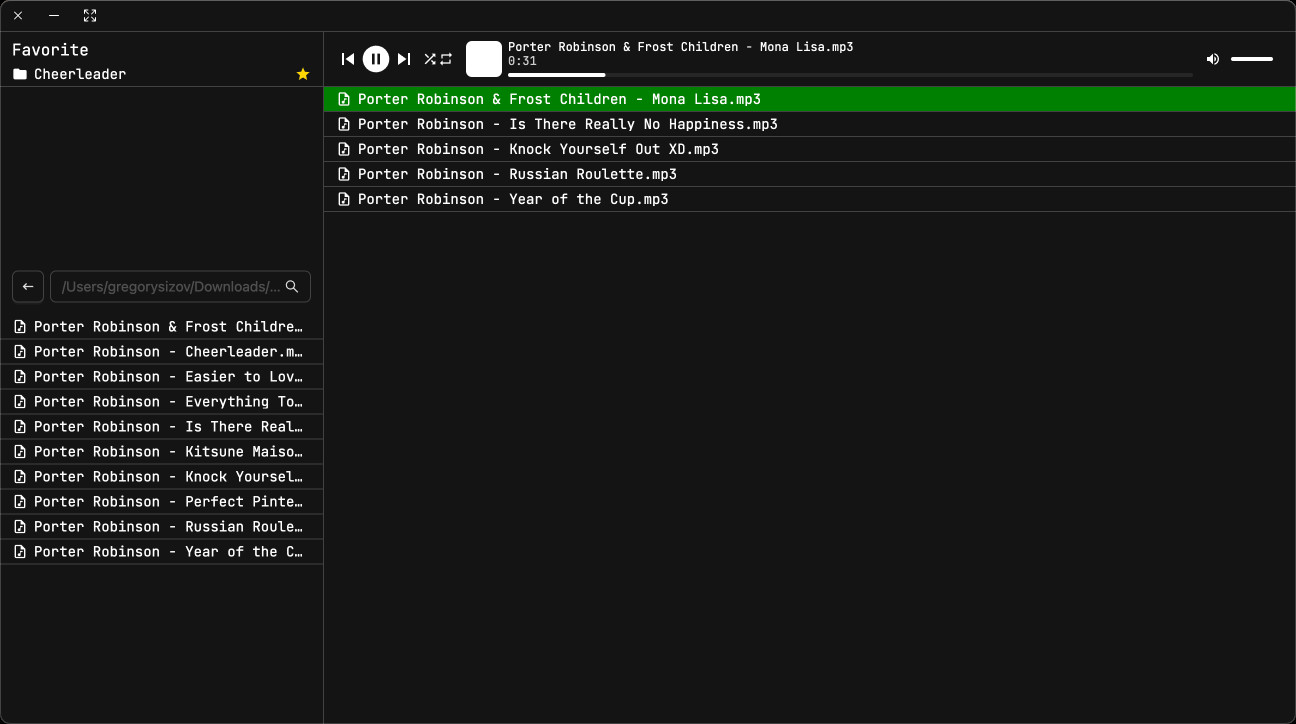Select Is There Really file in file browser
The image size is (1296, 724).
pyautogui.click(x=161, y=427)
